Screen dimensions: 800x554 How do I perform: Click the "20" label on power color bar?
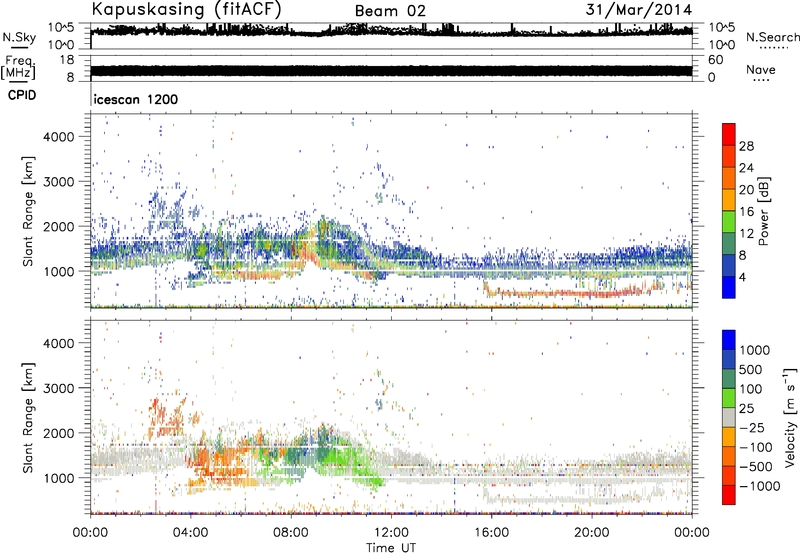(x=746, y=190)
